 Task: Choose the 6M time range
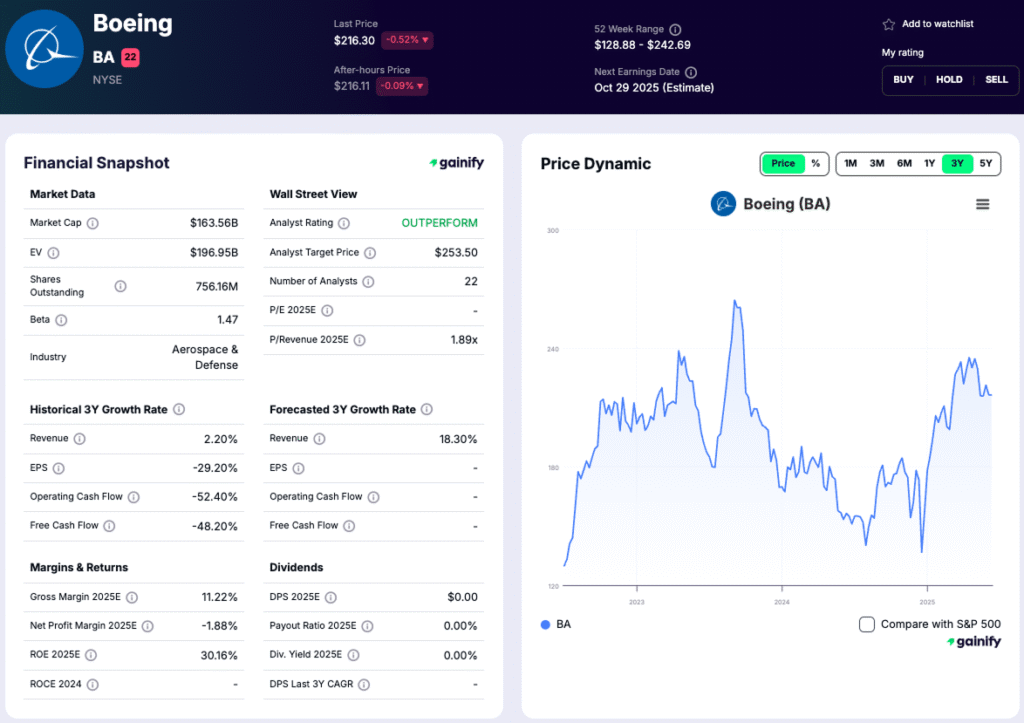tap(903, 163)
